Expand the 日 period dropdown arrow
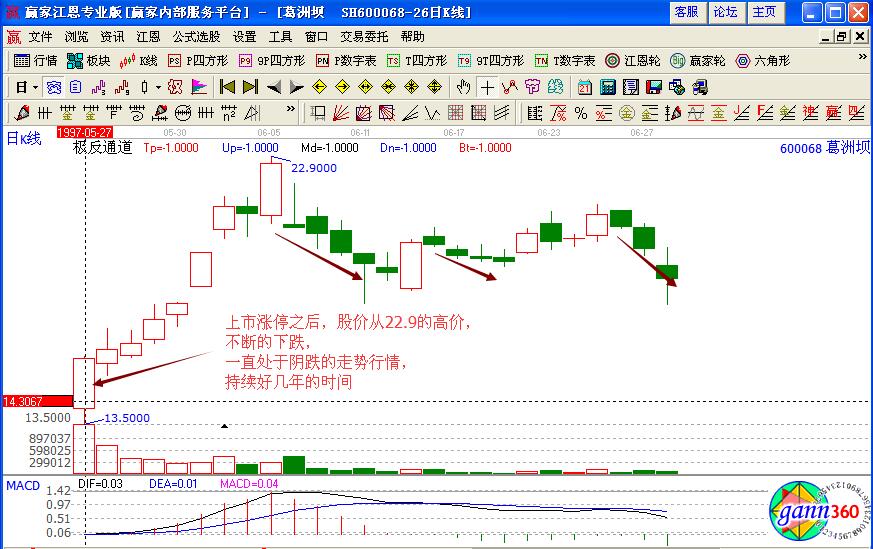873x549 pixels. pyautogui.click(x=33, y=86)
